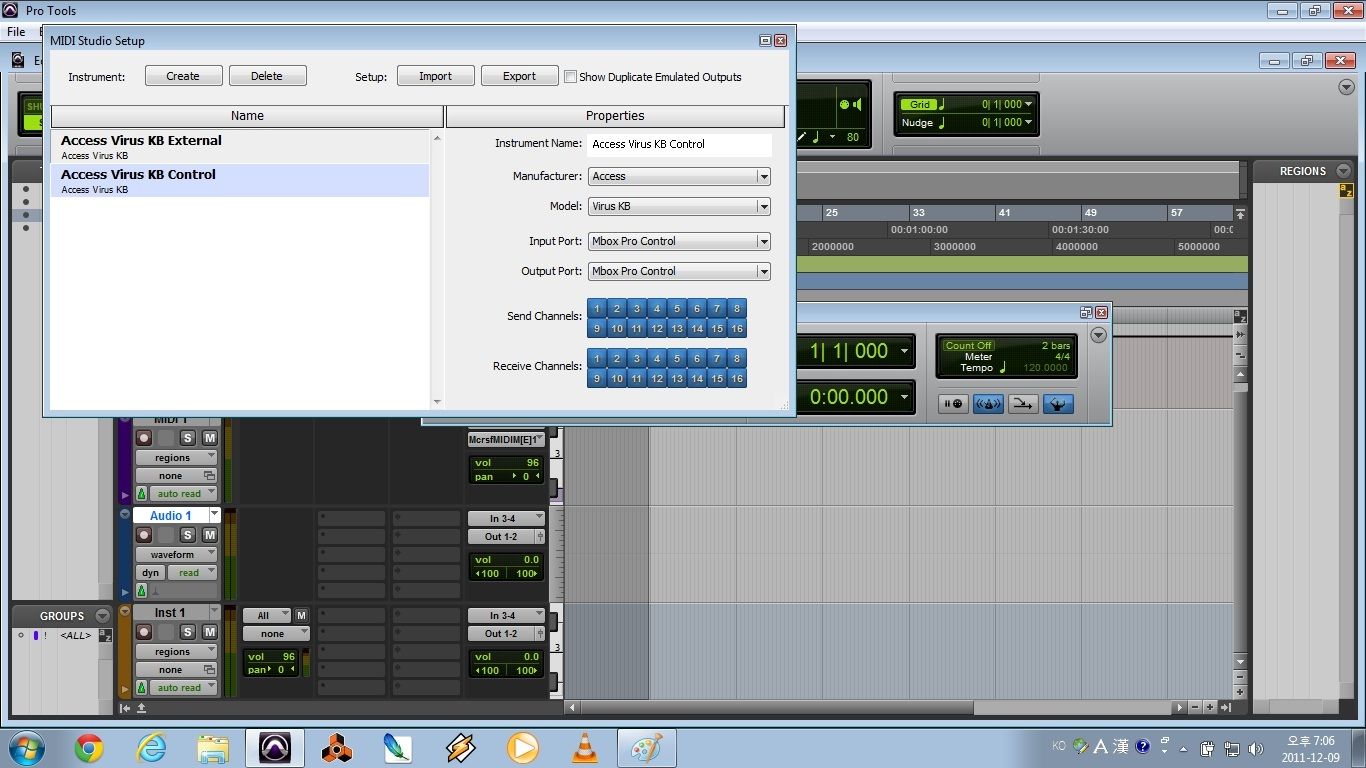The height and width of the screenshot is (768, 1366).
Task: Click the Inst 1 volume display
Action: 270,657
